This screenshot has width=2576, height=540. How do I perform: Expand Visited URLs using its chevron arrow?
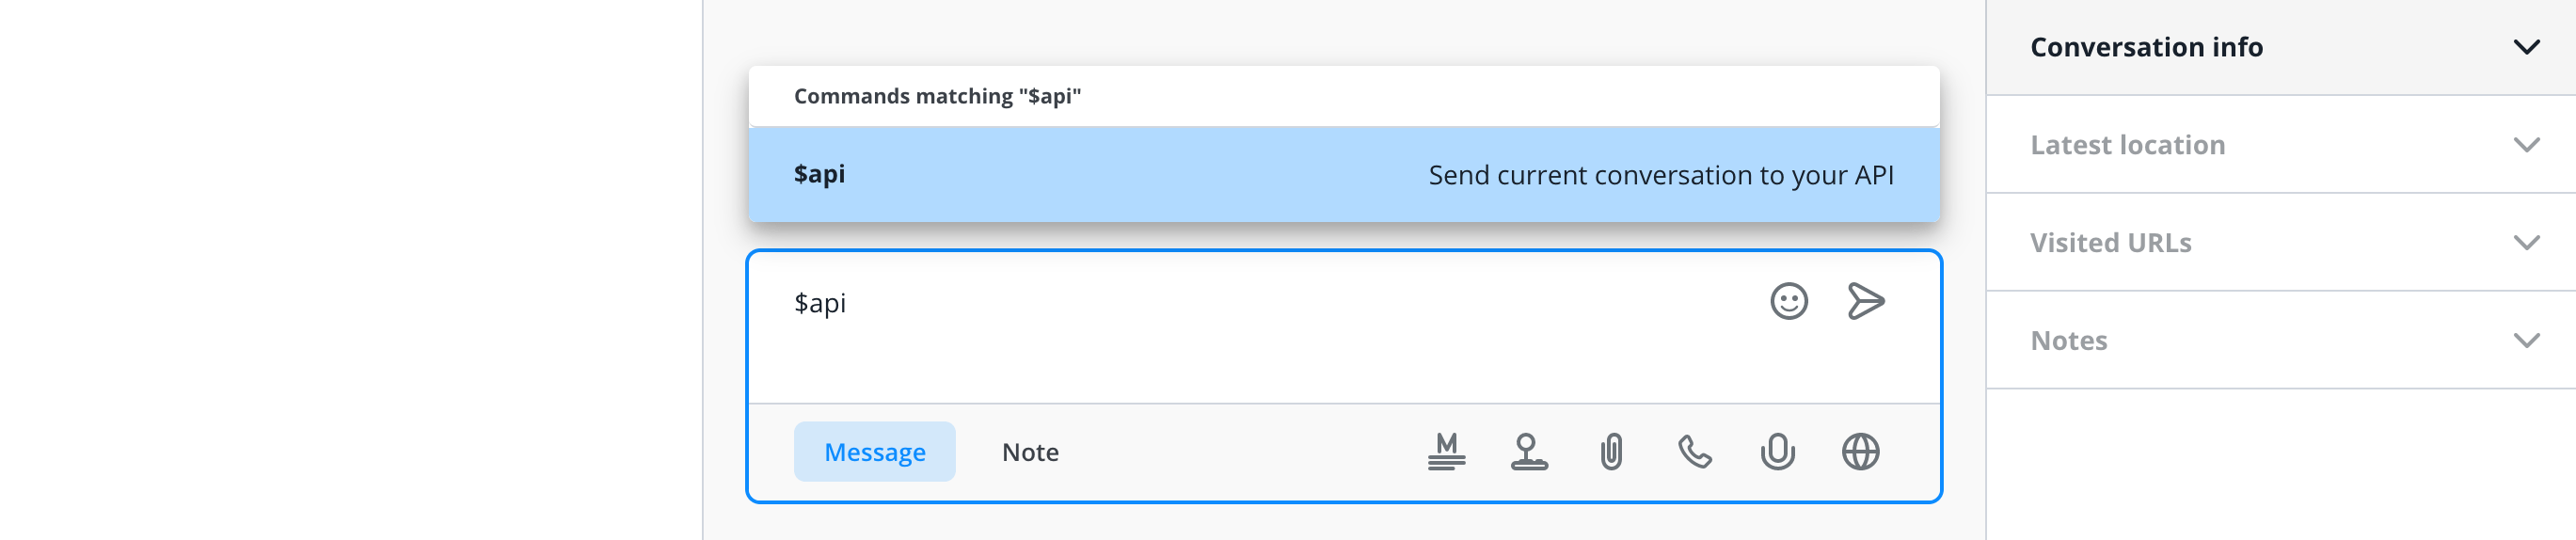tap(2526, 243)
